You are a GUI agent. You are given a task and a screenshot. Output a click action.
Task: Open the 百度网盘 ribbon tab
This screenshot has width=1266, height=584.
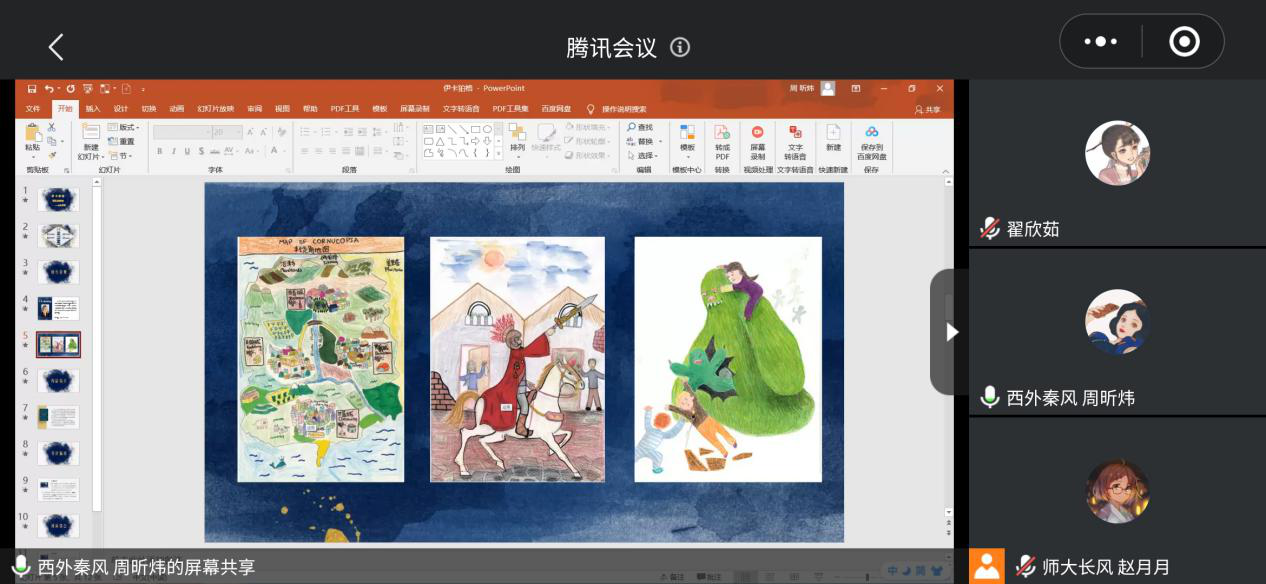pyautogui.click(x=556, y=109)
